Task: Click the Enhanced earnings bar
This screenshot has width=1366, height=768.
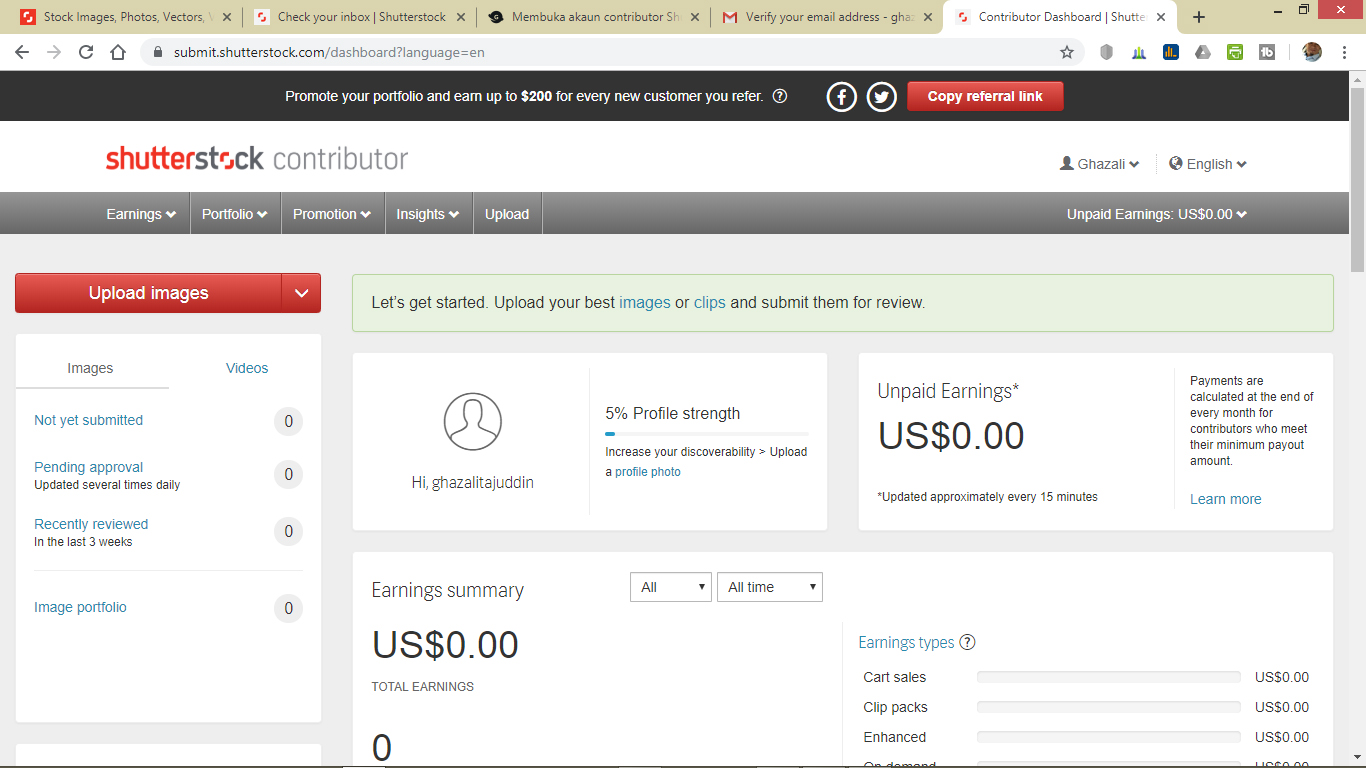Action: [x=1108, y=738]
